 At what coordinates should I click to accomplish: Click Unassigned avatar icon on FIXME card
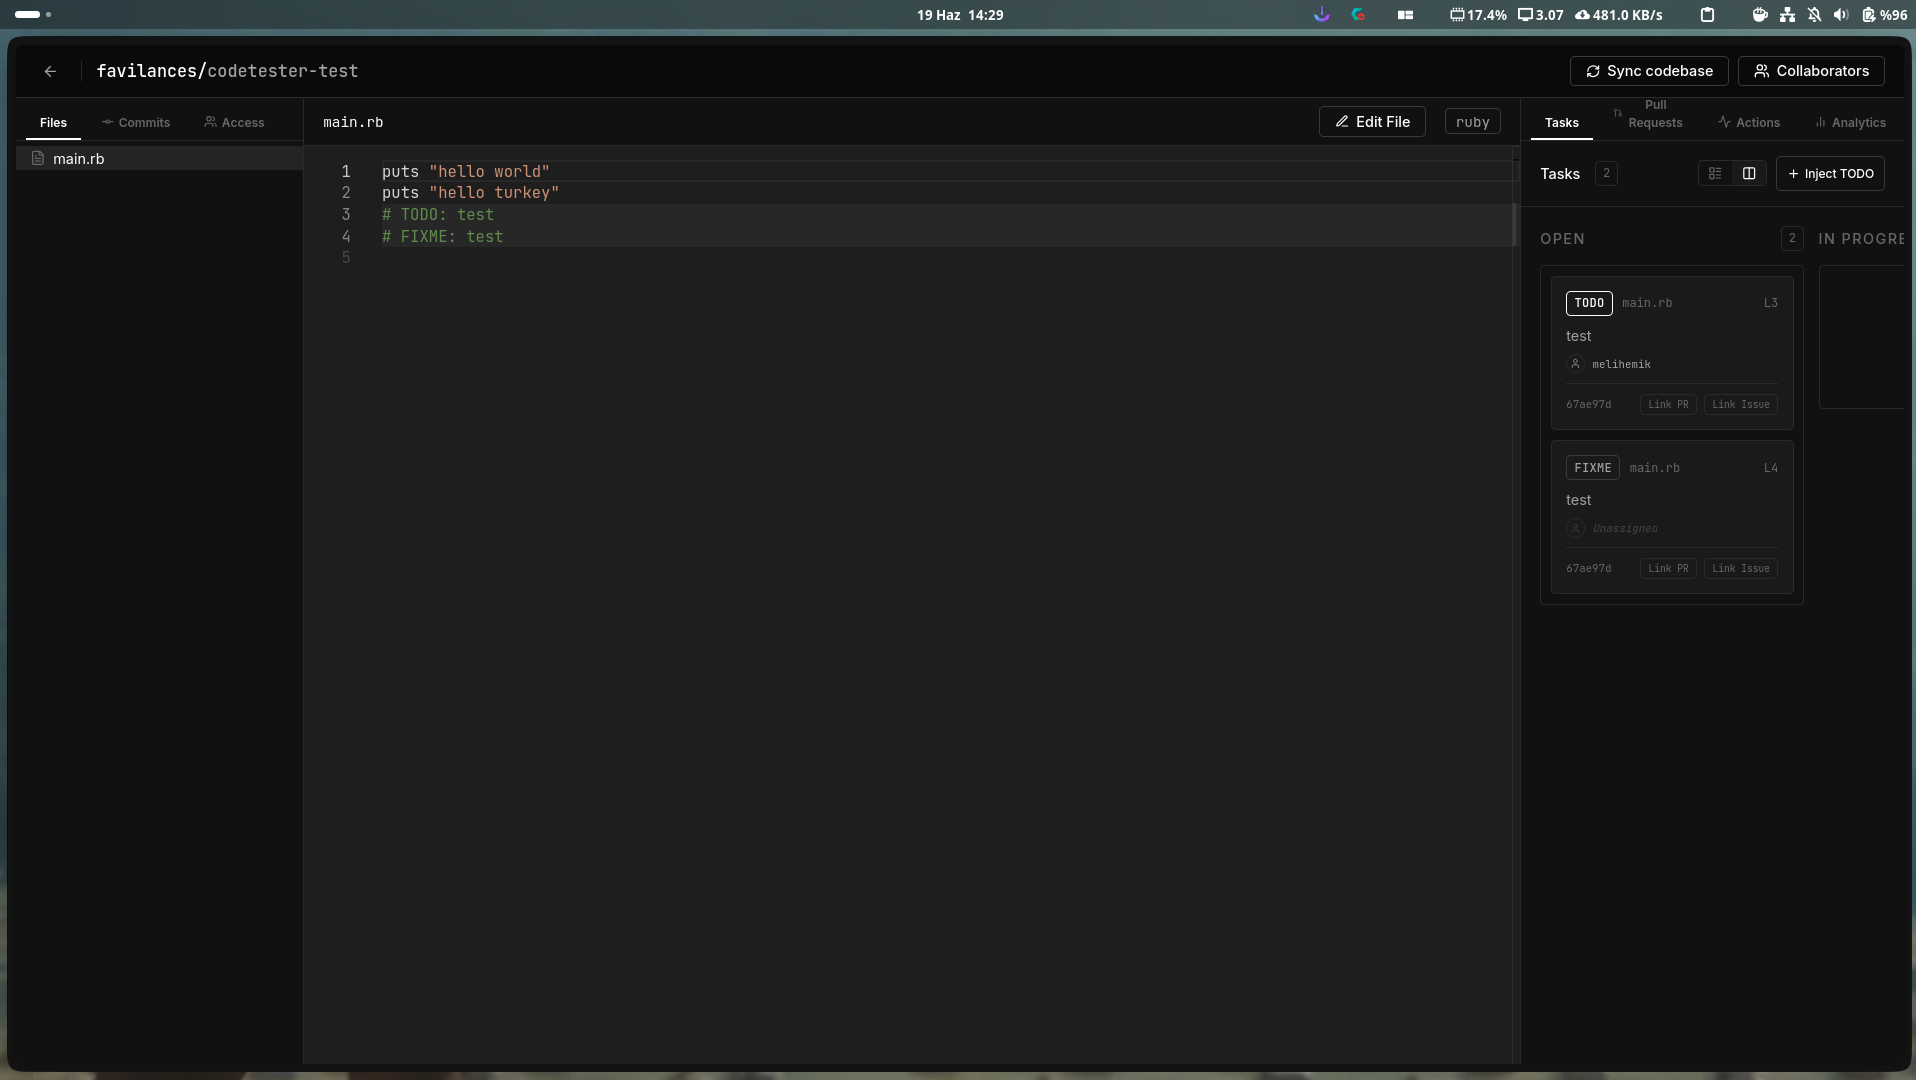click(1575, 528)
